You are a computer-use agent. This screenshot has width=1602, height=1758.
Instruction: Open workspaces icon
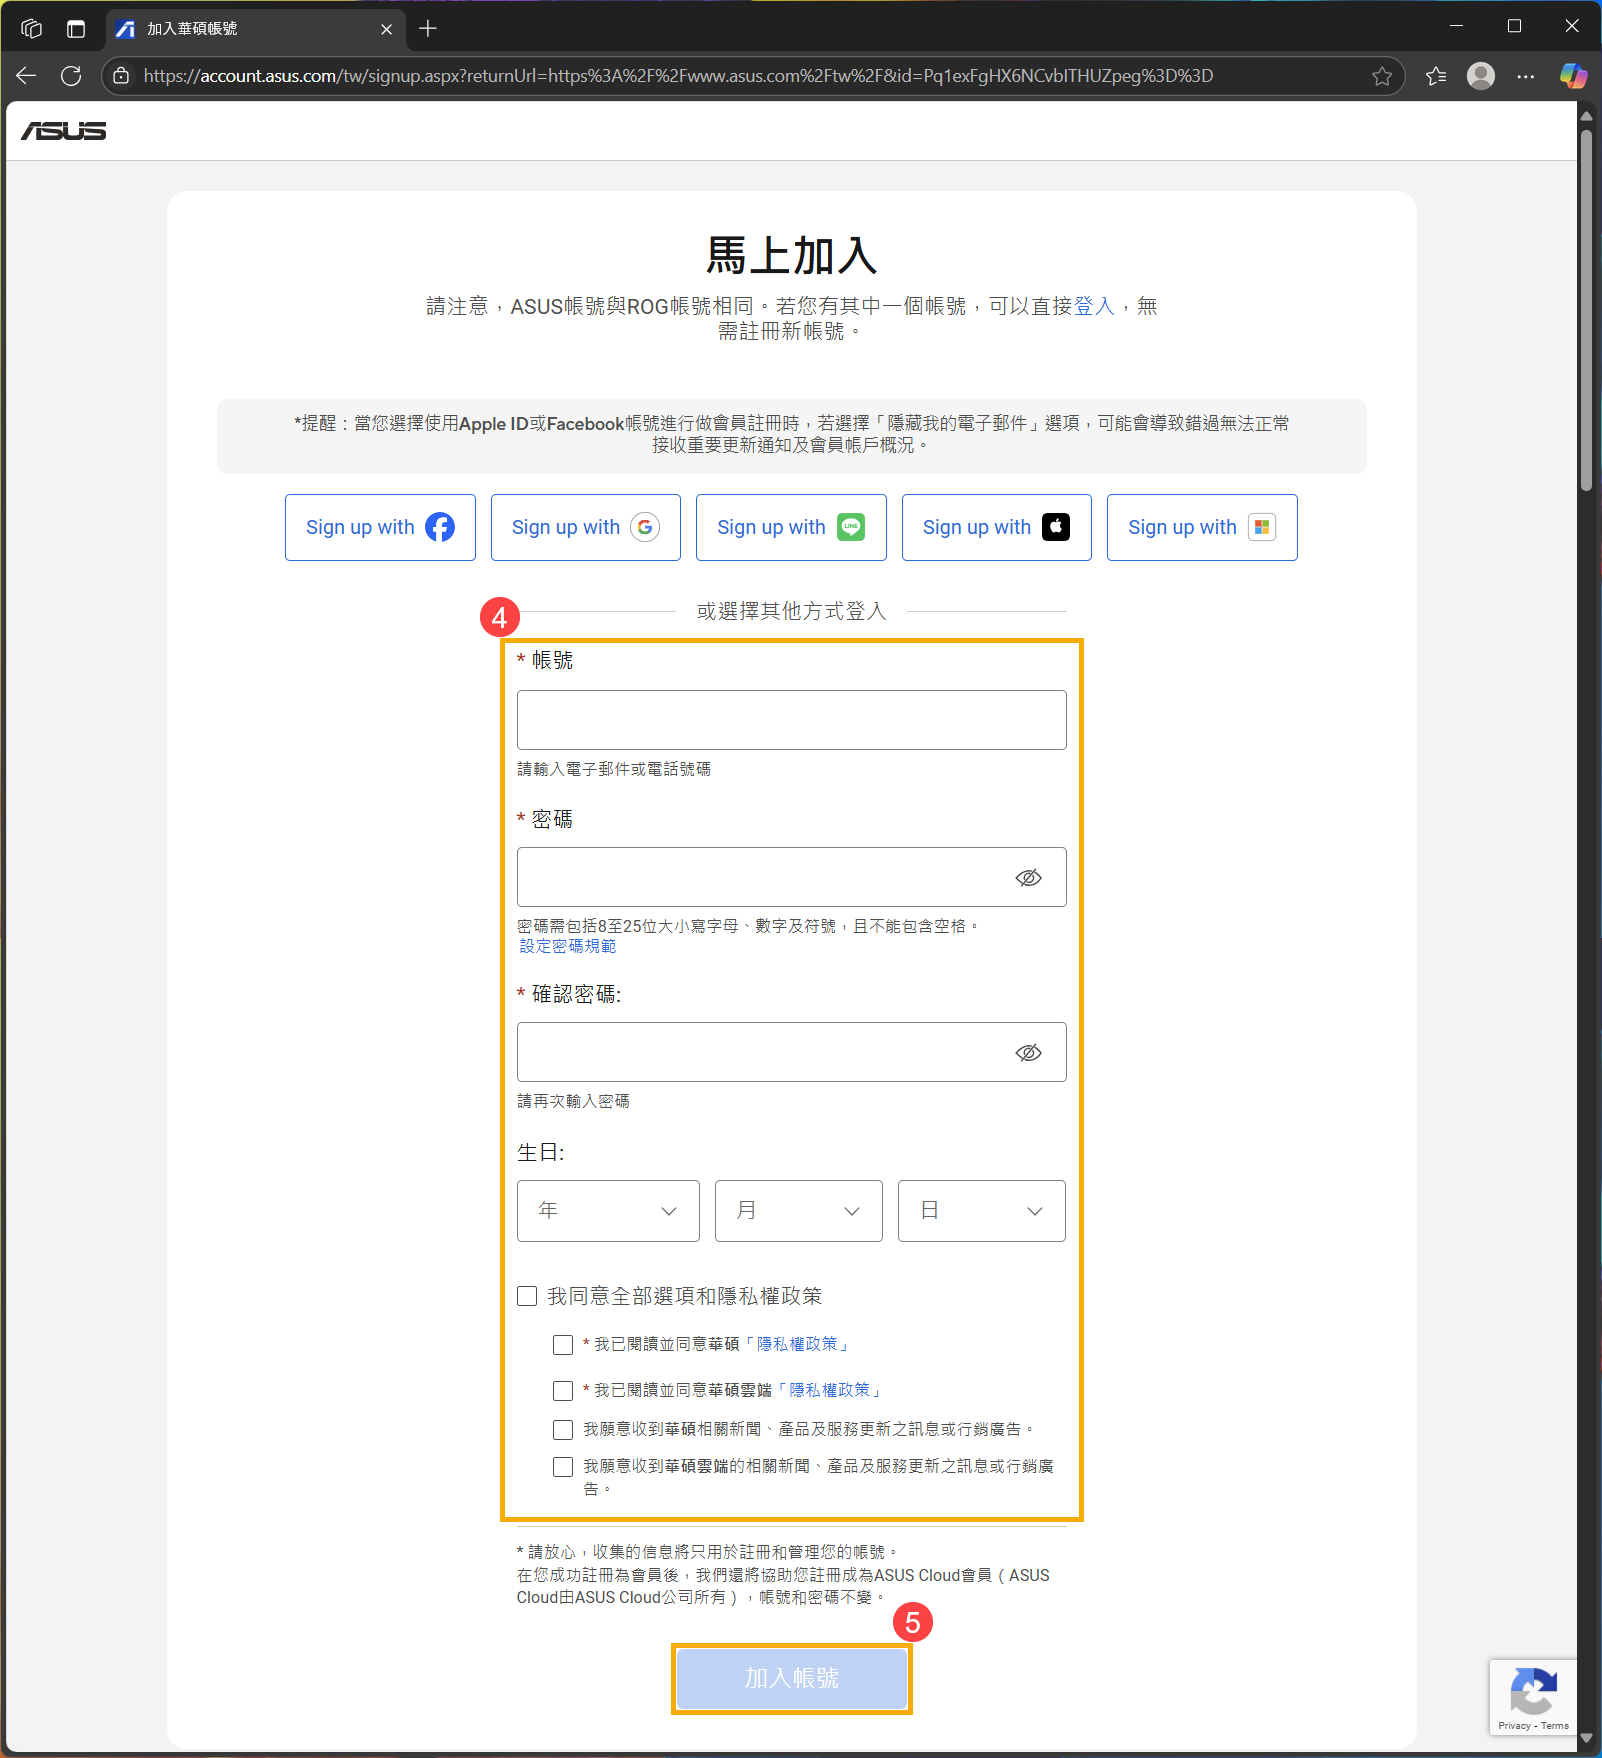pos(31,29)
